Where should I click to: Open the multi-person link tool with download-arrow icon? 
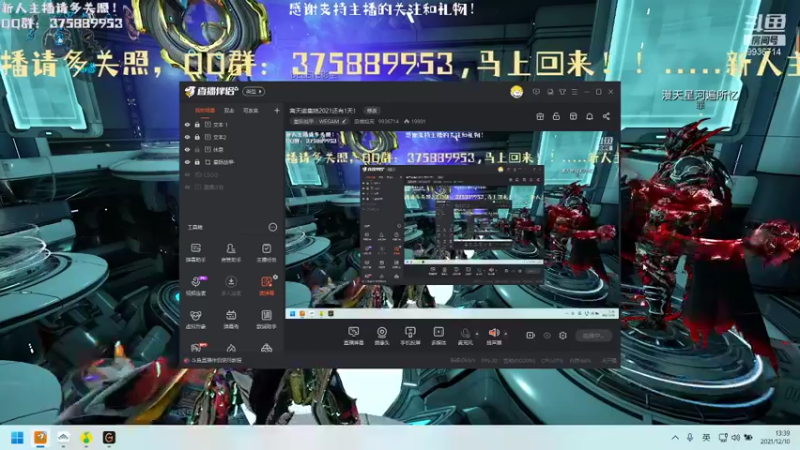pos(231,286)
